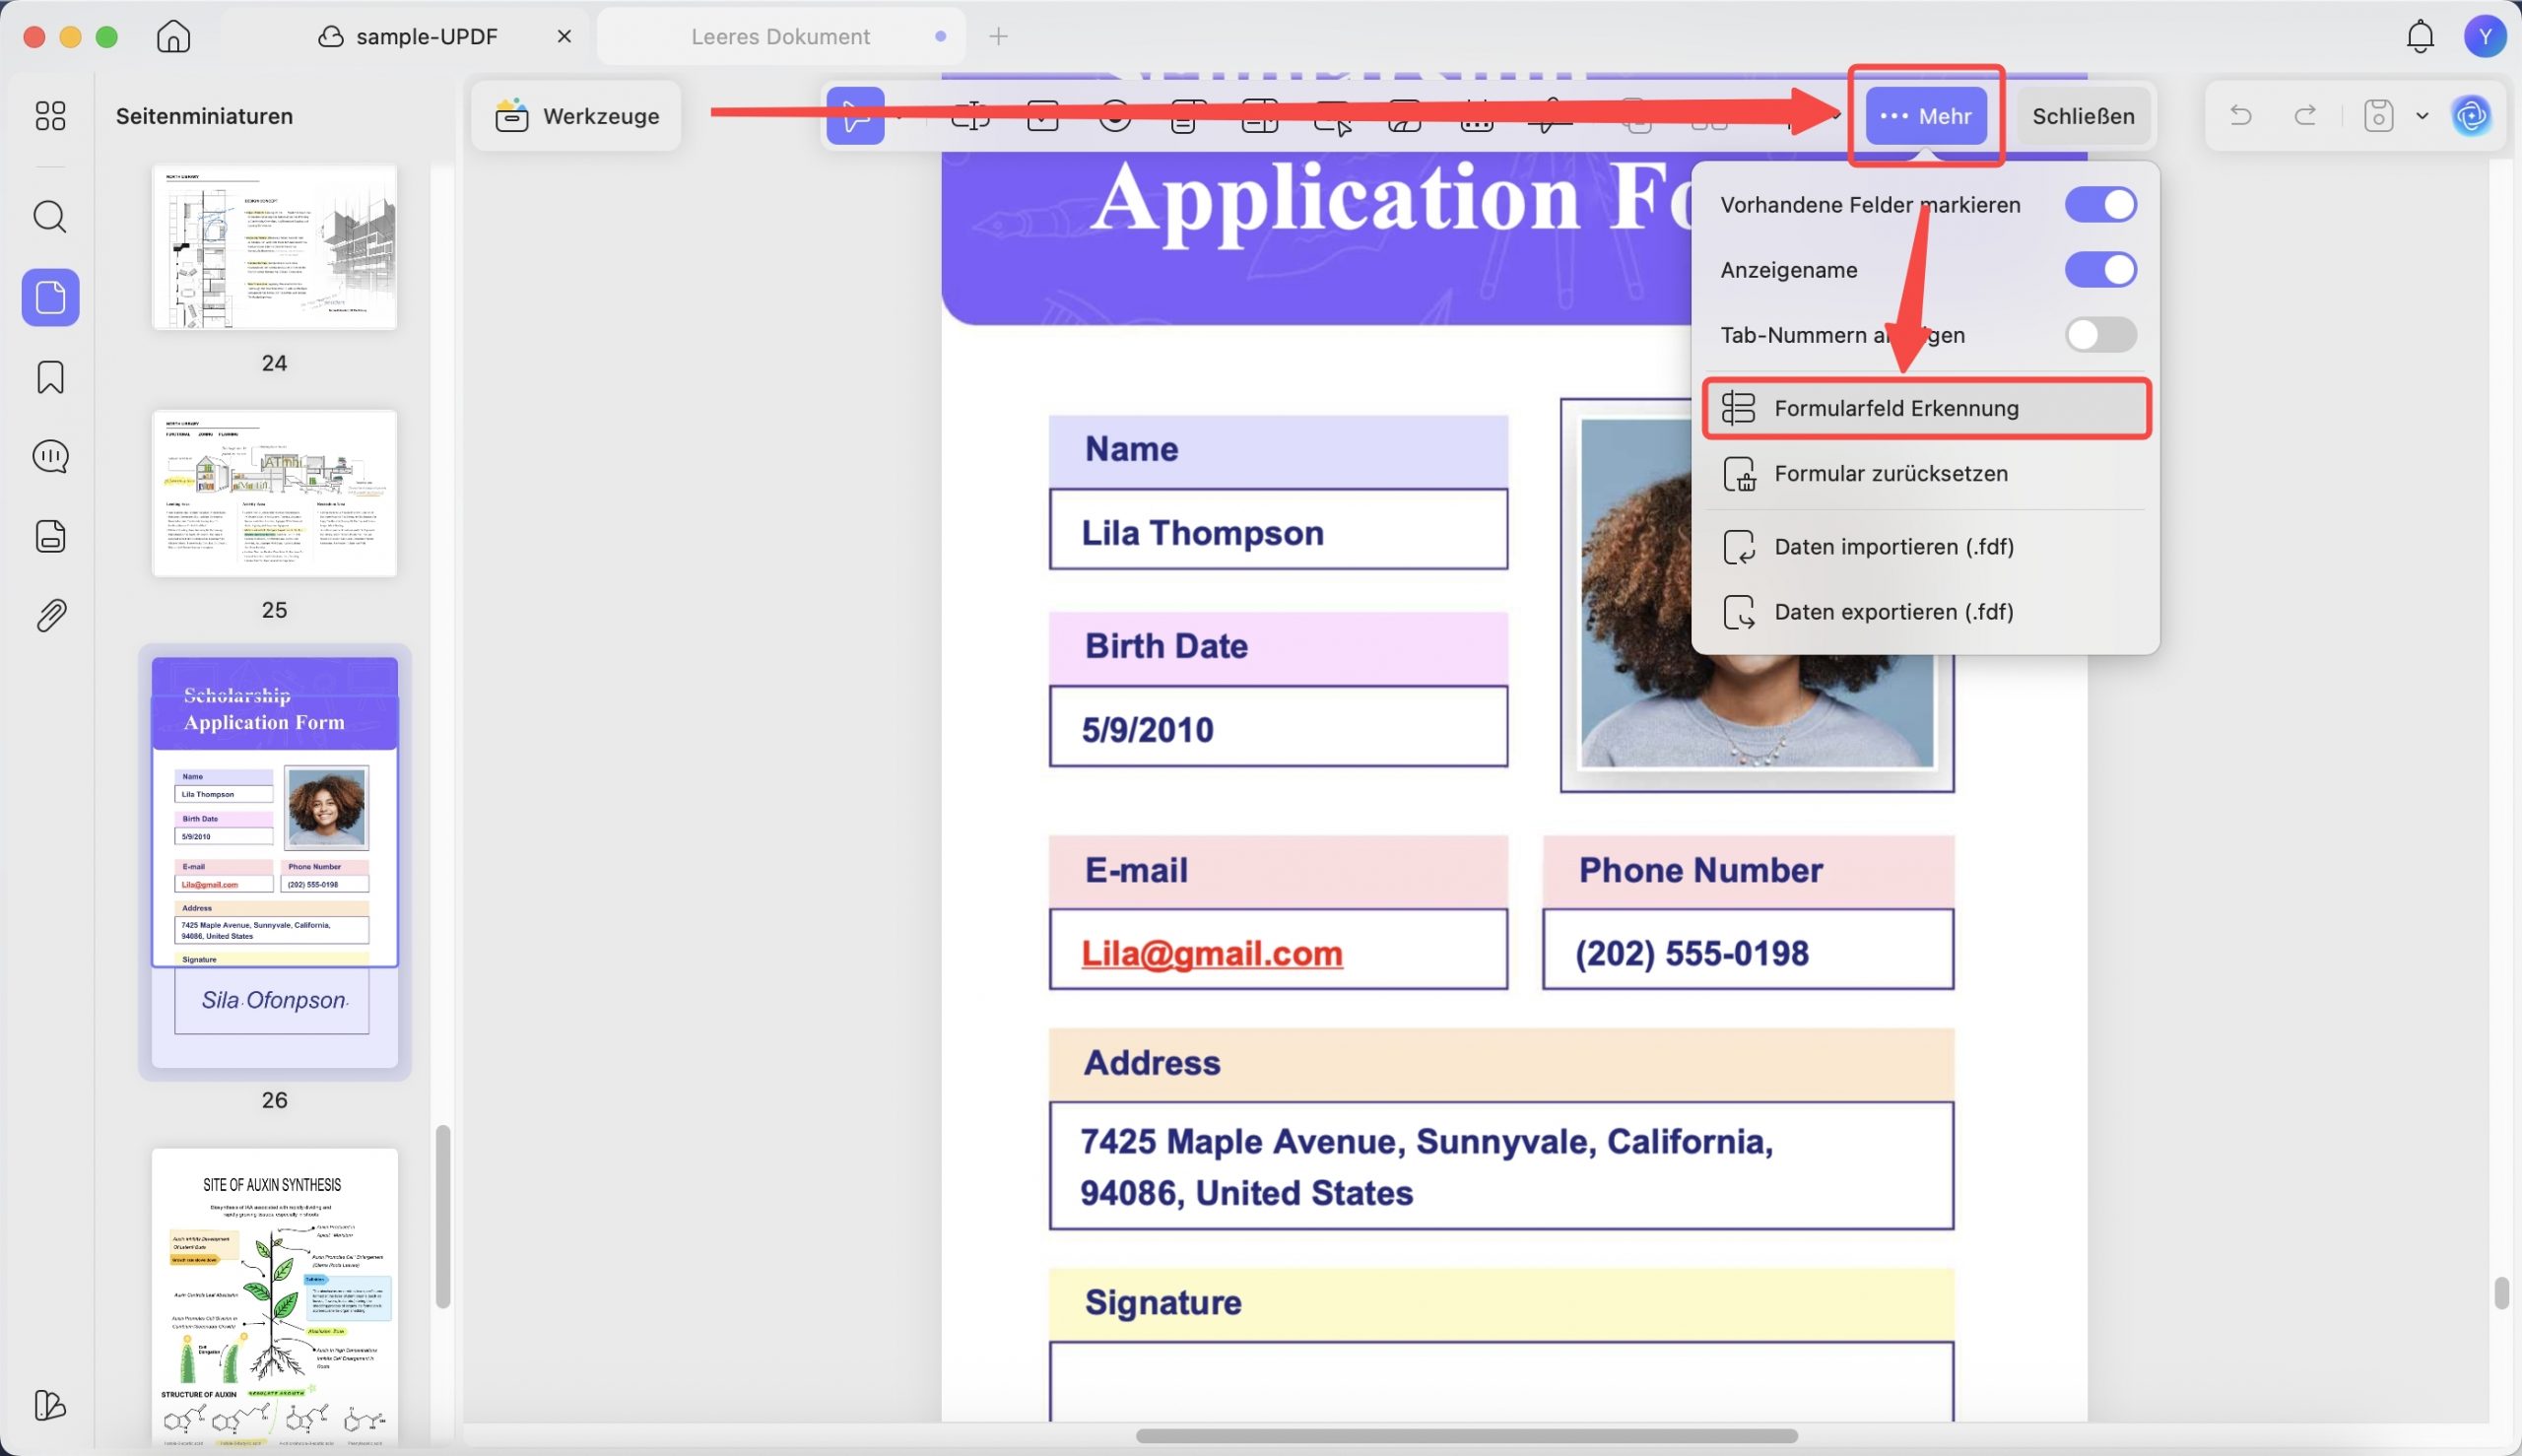This screenshot has height=1456, width=2522.
Task: Enable Tab-Nummern anzeigen switch
Action: coord(2100,335)
